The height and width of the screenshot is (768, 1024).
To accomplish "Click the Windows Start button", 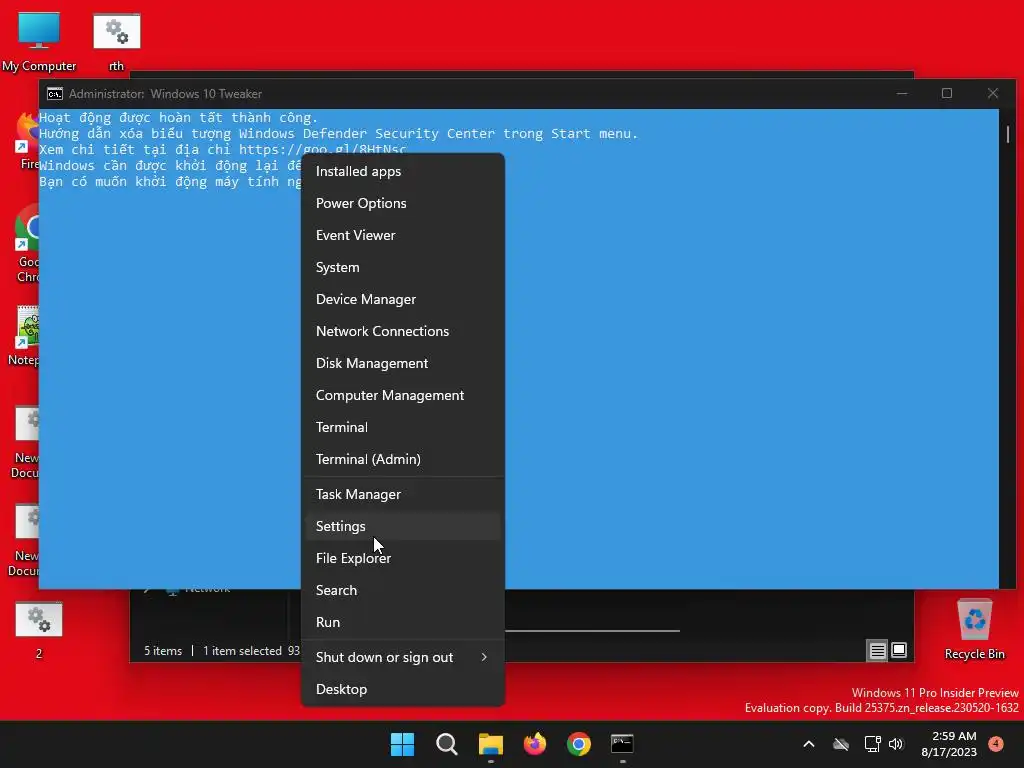I will point(402,744).
